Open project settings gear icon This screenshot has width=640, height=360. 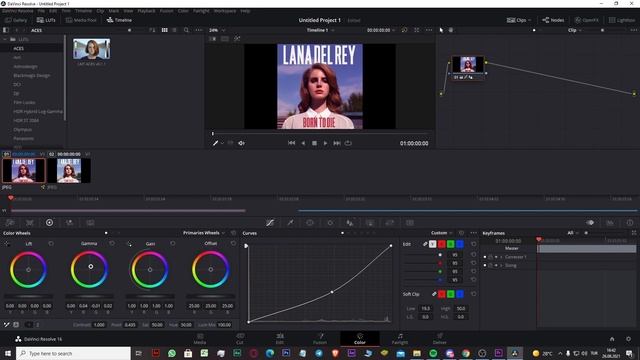628,339
